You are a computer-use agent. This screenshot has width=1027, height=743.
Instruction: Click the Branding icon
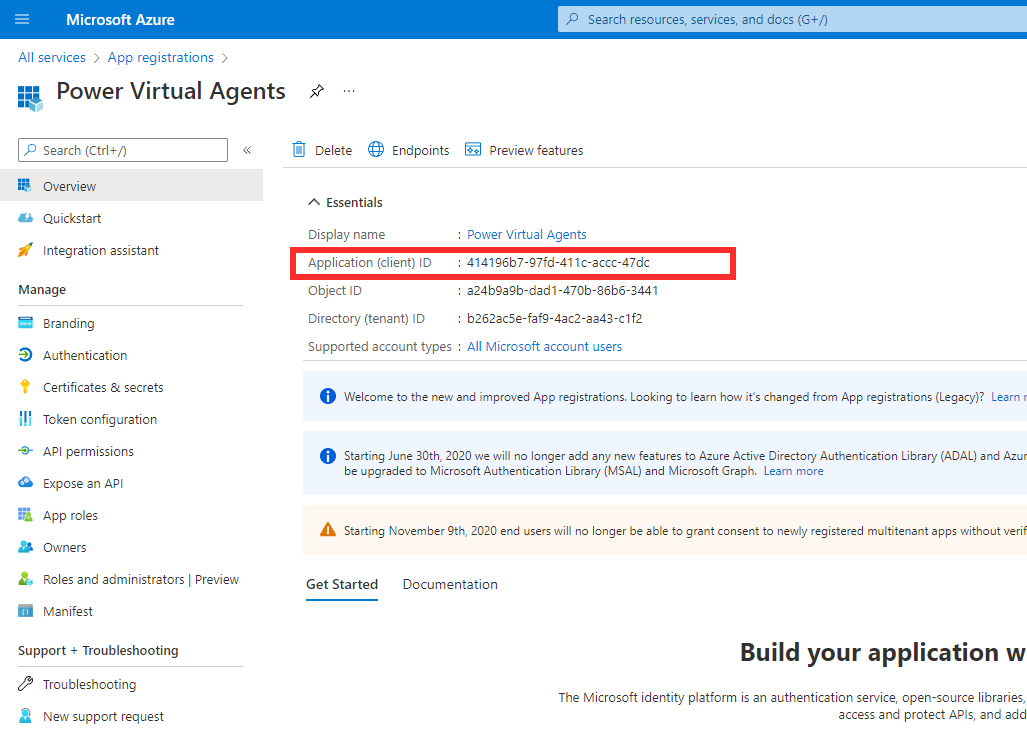click(26, 322)
